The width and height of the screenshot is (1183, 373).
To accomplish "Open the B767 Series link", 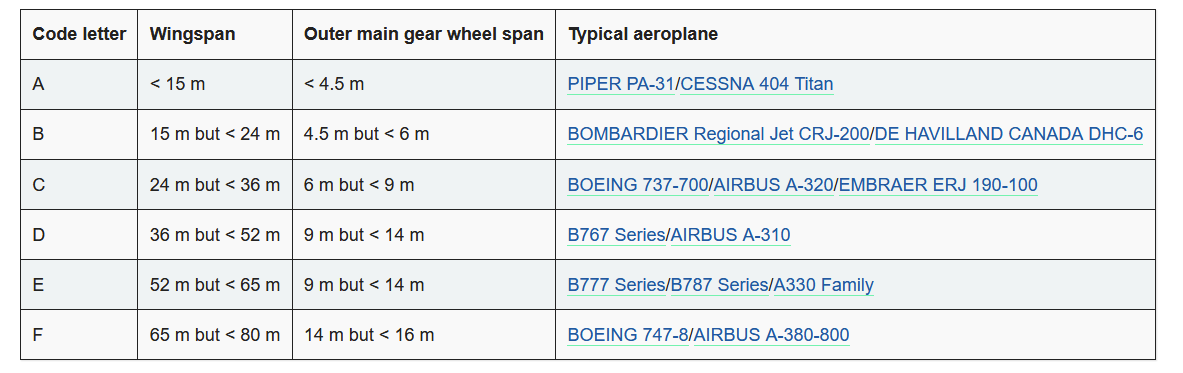I will pyautogui.click(x=616, y=235).
